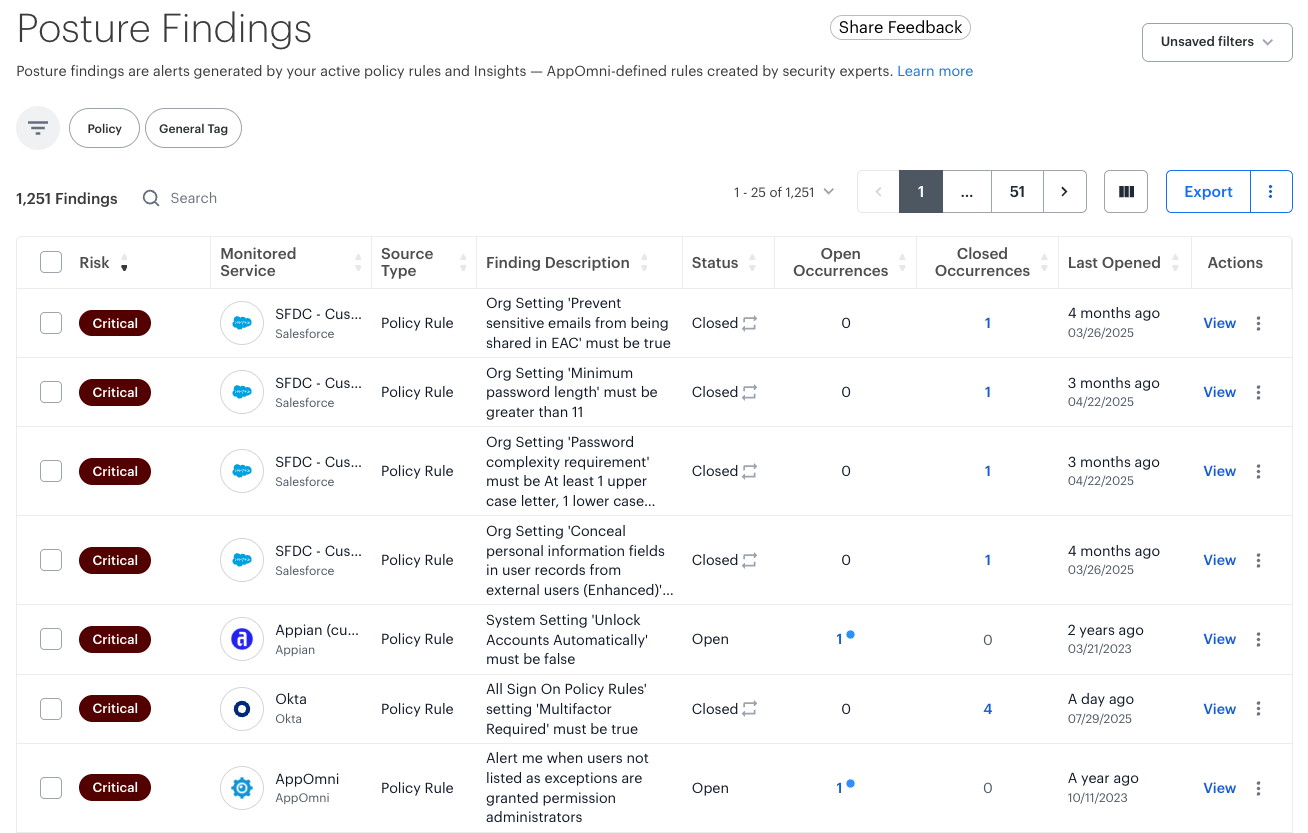Select the Policy filter chip
Viewport: 1308px width, 833px height.
pyautogui.click(x=104, y=128)
